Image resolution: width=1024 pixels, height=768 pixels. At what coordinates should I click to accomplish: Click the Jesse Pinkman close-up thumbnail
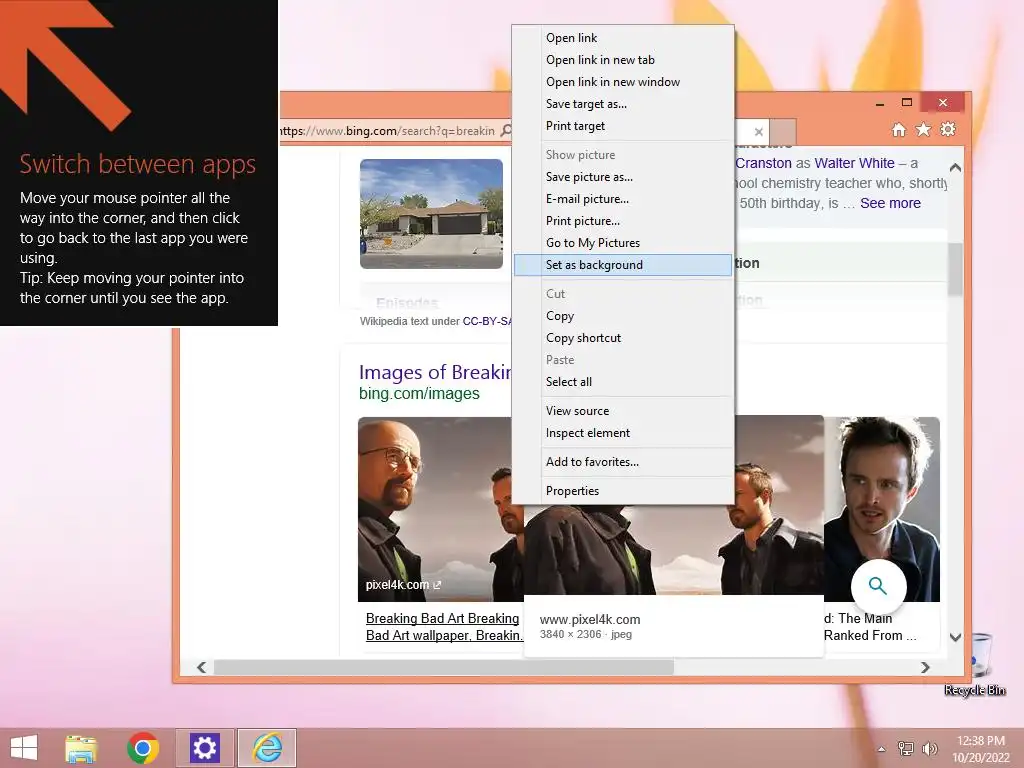[882, 509]
